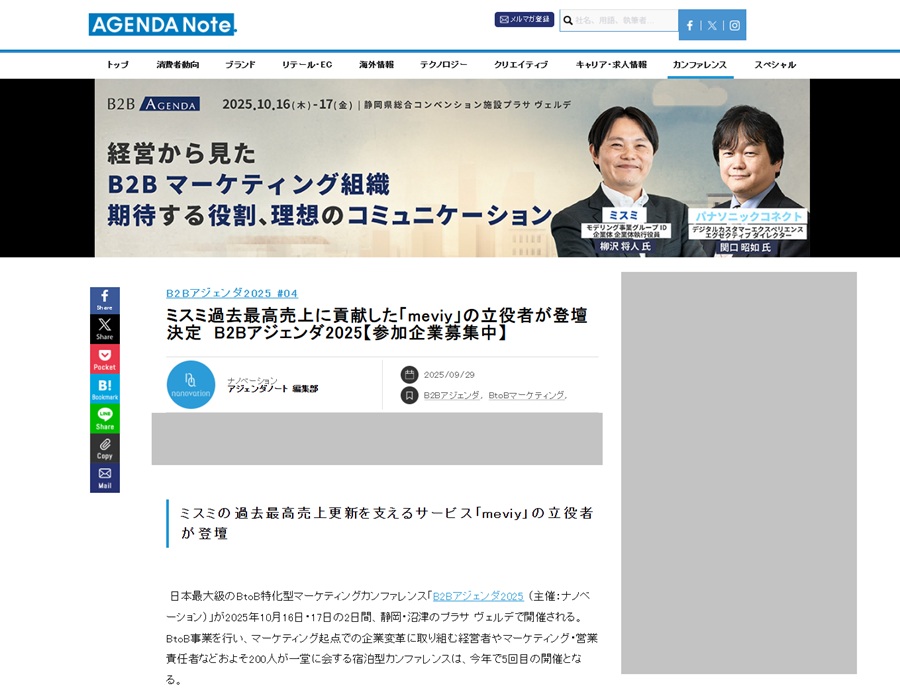Go to カンファレンス section

point(699,64)
